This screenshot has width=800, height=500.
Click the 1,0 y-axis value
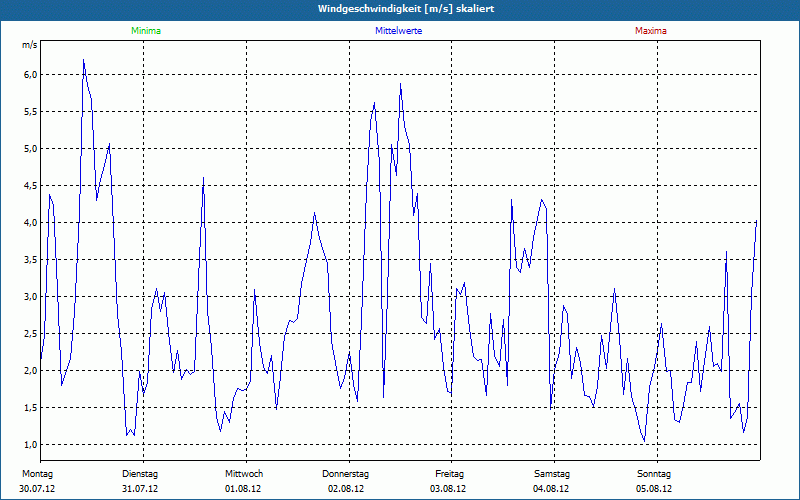(x=30, y=444)
